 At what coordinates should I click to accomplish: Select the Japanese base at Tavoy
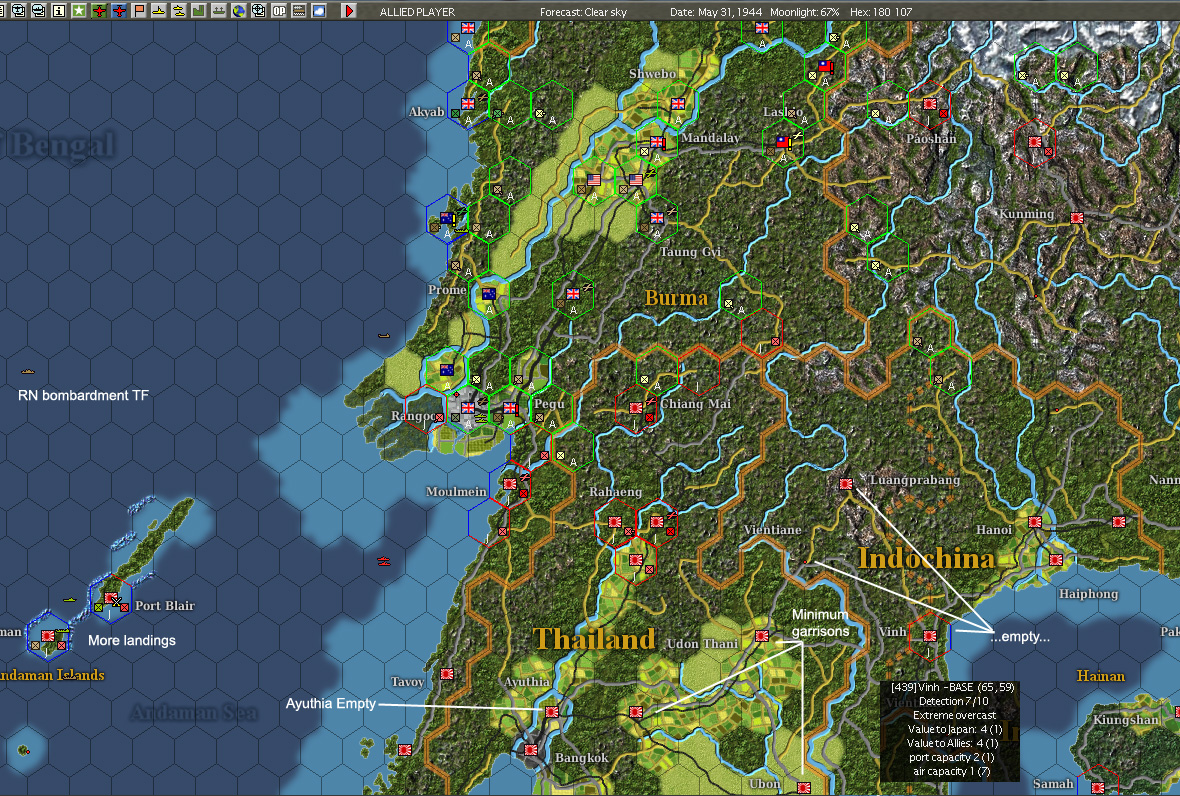coord(447,673)
